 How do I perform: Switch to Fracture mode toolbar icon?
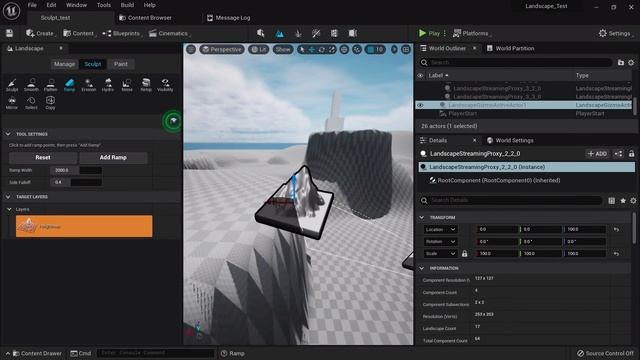click(x=353, y=33)
